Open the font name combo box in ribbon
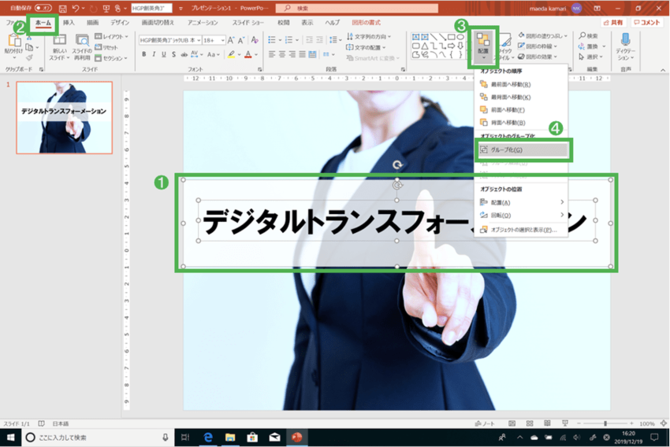 point(170,40)
